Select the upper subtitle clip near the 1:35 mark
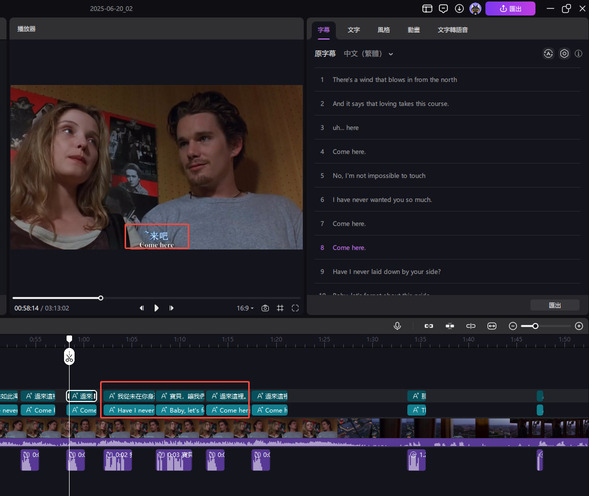 click(417, 396)
